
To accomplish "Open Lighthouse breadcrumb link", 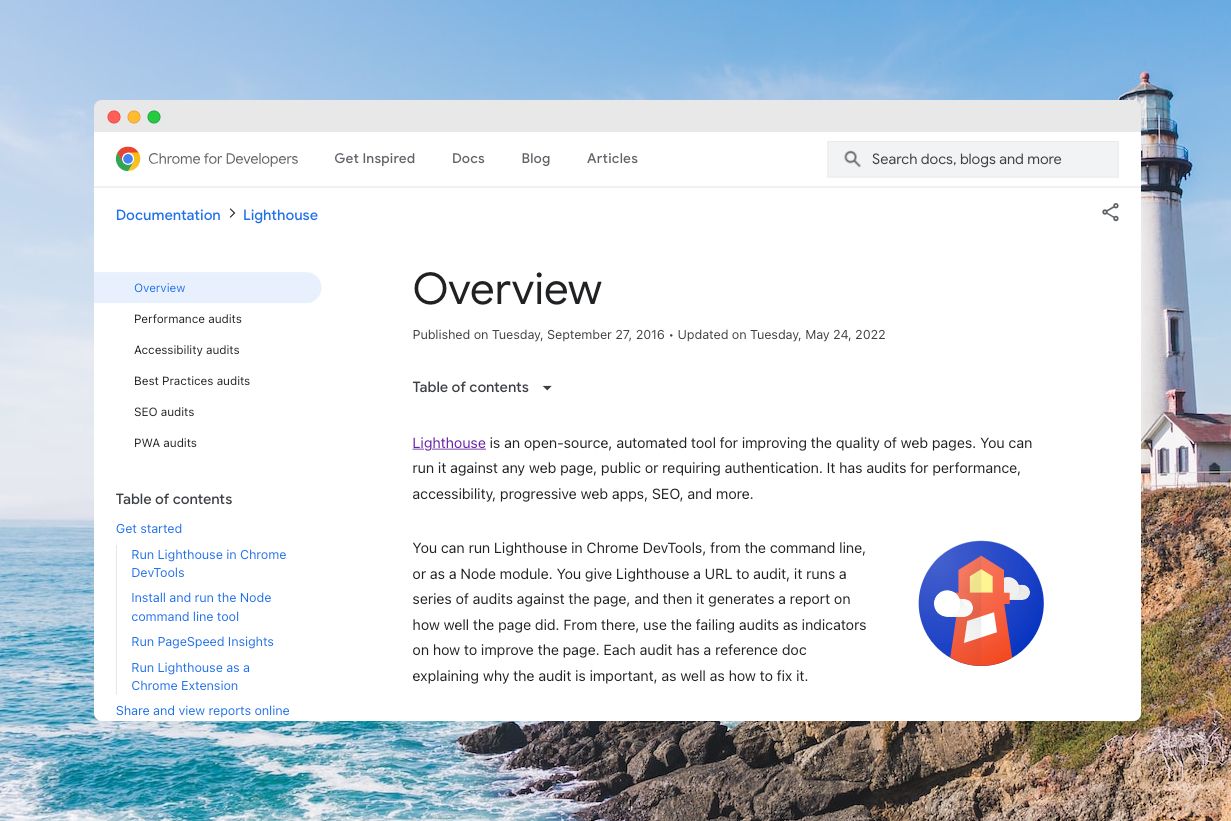I will (280, 215).
